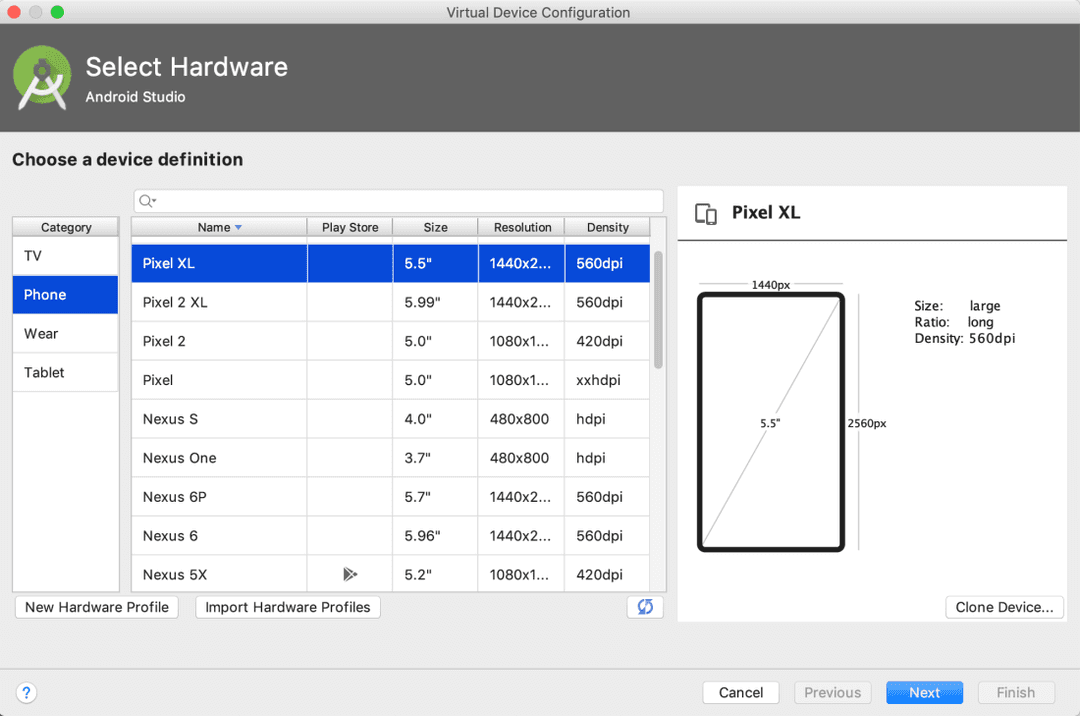Image resolution: width=1080 pixels, height=716 pixels.
Task: Select the Nexus S device
Action: pyautogui.click(x=391, y=419)
